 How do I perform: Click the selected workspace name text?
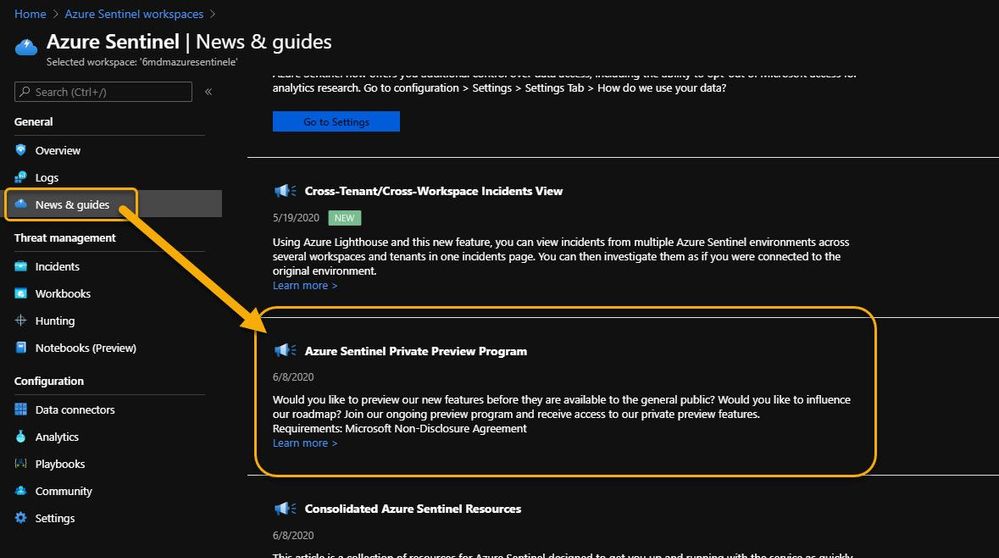142,62
